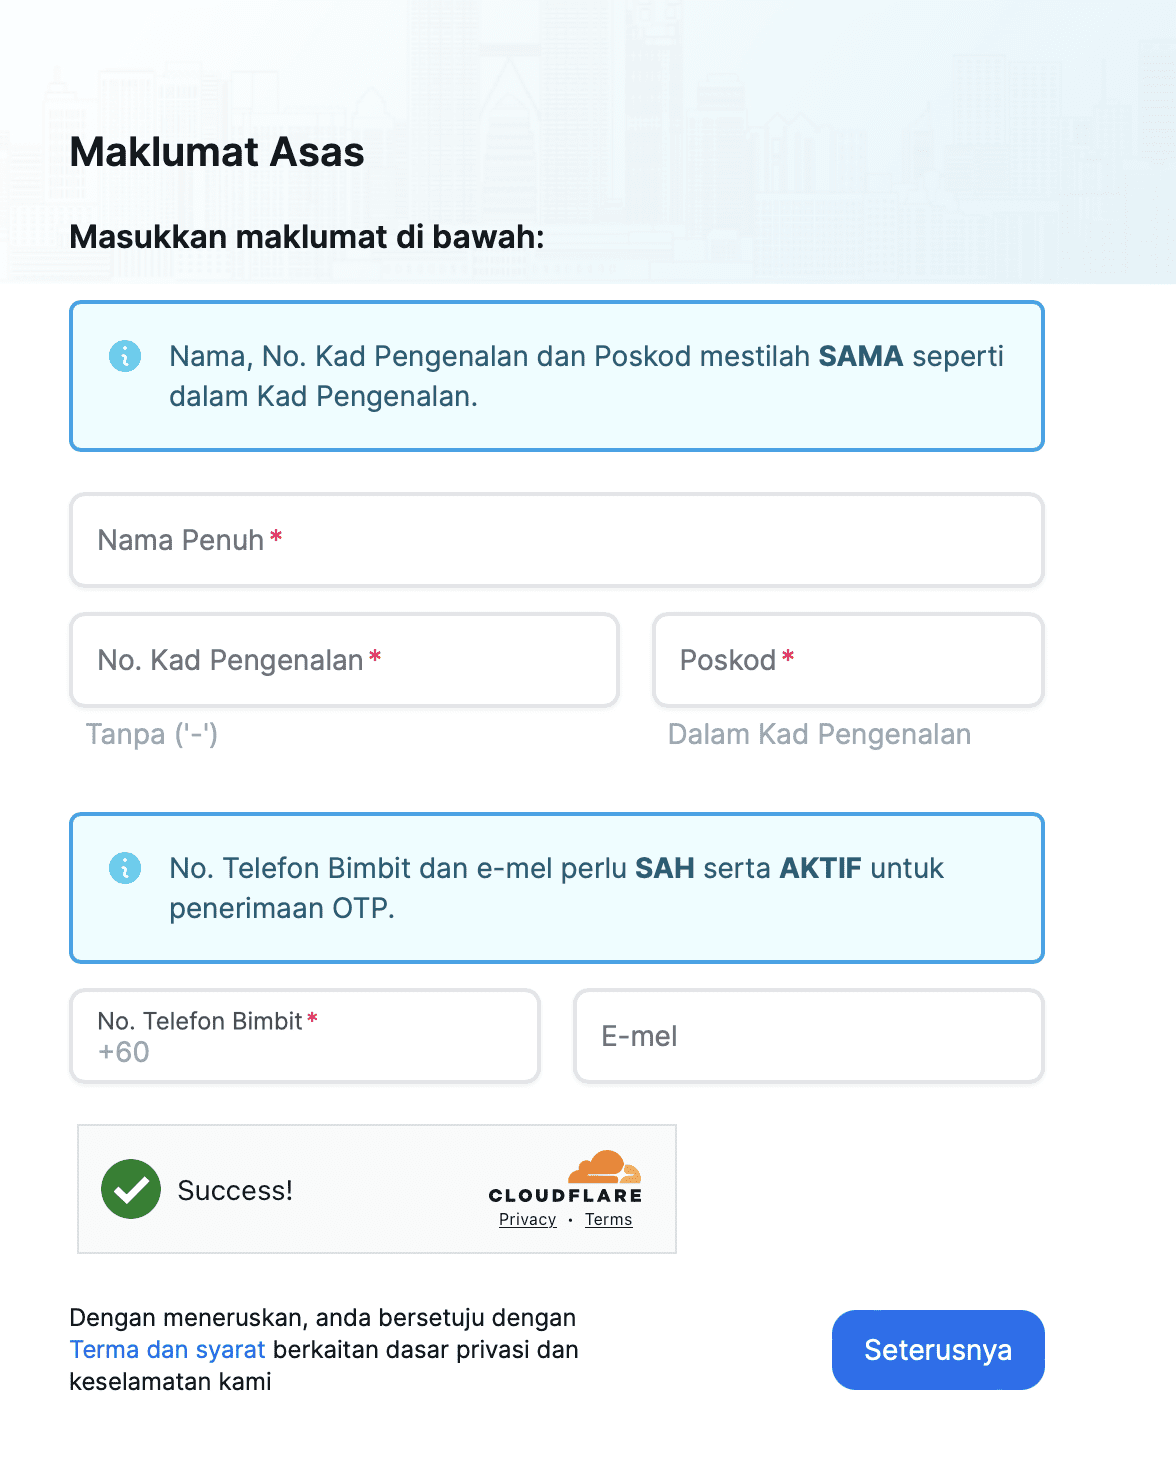Focus the Nama Penuh field
The width and height of the screenshot is (1176, 1457).
click(556, 540)
